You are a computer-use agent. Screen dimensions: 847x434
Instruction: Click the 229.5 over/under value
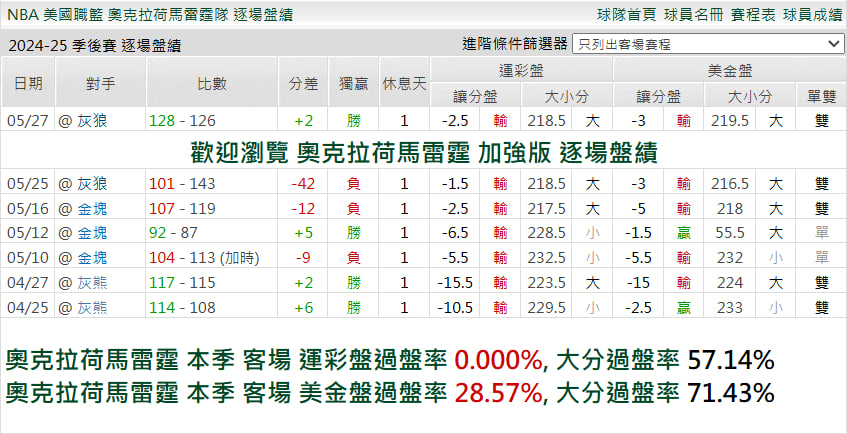pyautogui.click(x=546, y=308)
